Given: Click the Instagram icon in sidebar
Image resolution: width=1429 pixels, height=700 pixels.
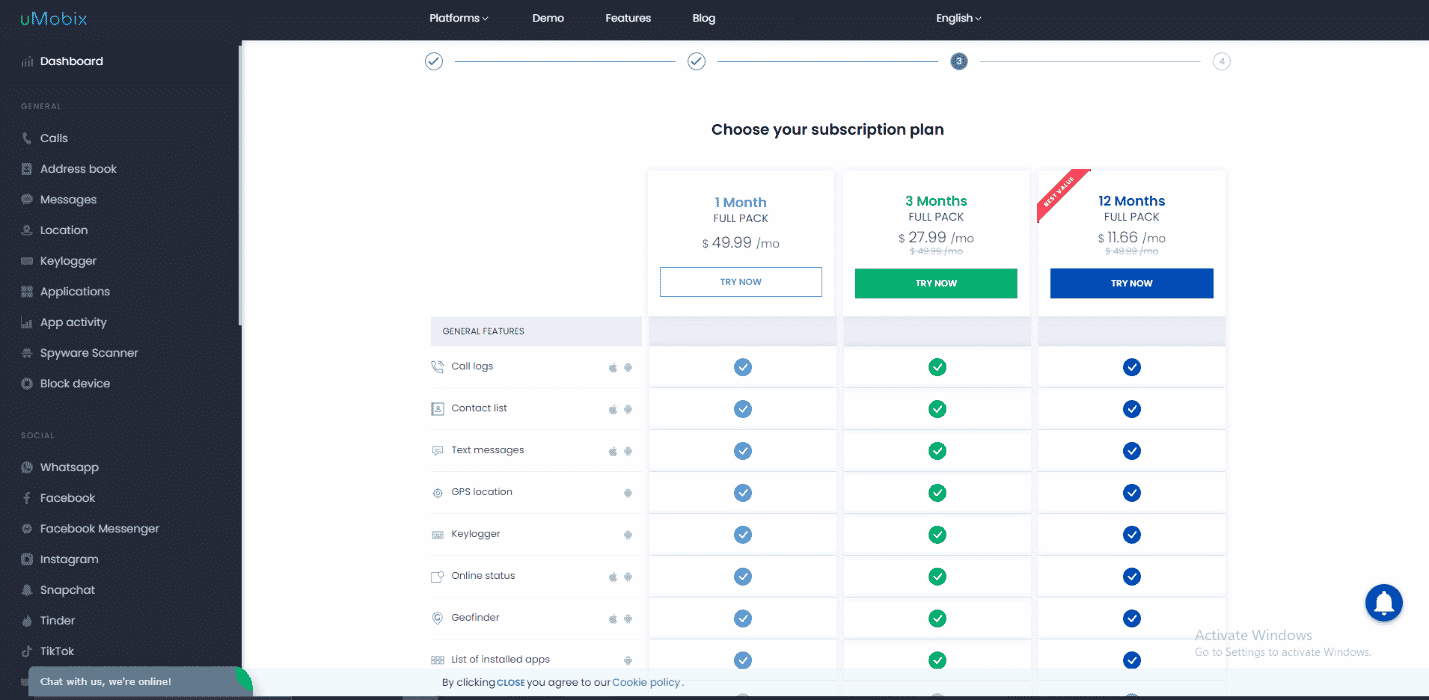Looking at the screenshot, I should coord(27,559).
